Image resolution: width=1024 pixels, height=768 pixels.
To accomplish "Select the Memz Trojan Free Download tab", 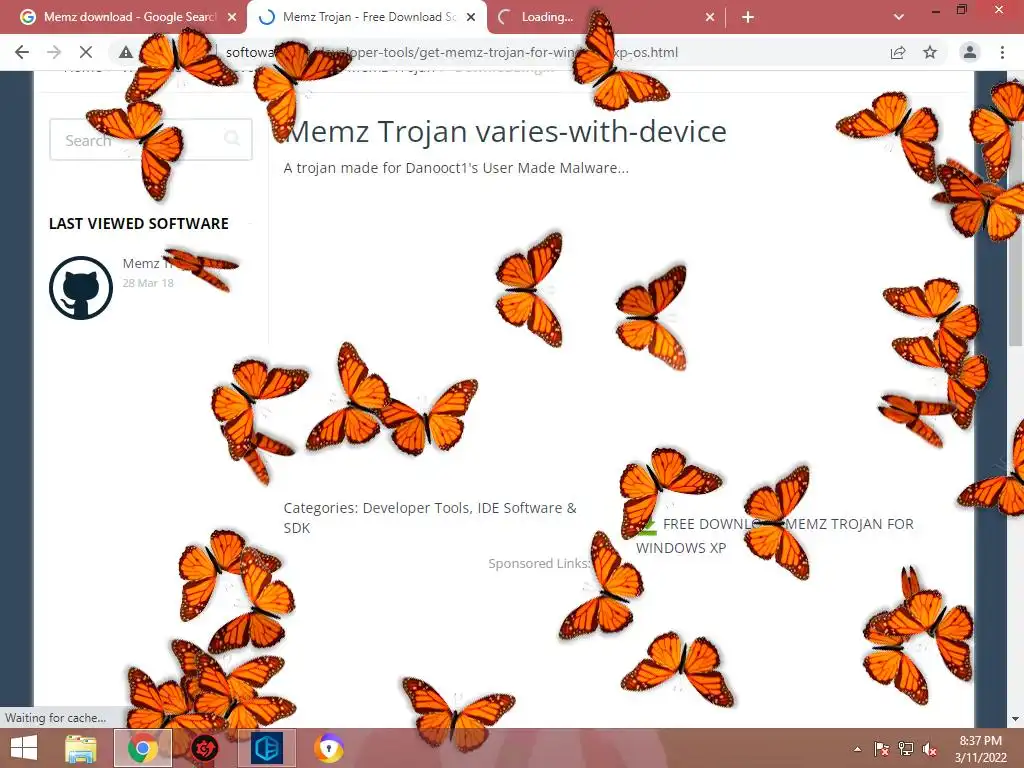I will pyautogui.click(x=366, y=17).
